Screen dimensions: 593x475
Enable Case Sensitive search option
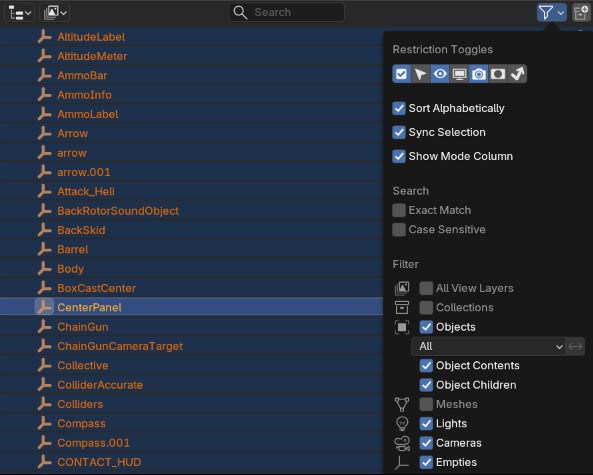(x=399, y=229)
